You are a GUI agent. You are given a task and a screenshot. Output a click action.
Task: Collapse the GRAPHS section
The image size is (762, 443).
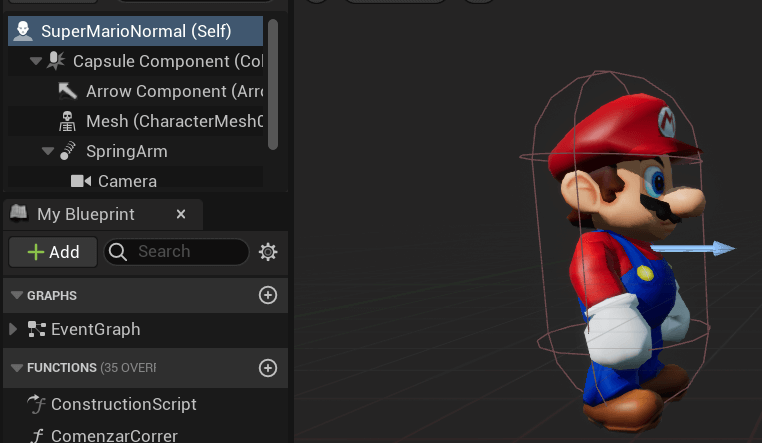tap(17, 295)
